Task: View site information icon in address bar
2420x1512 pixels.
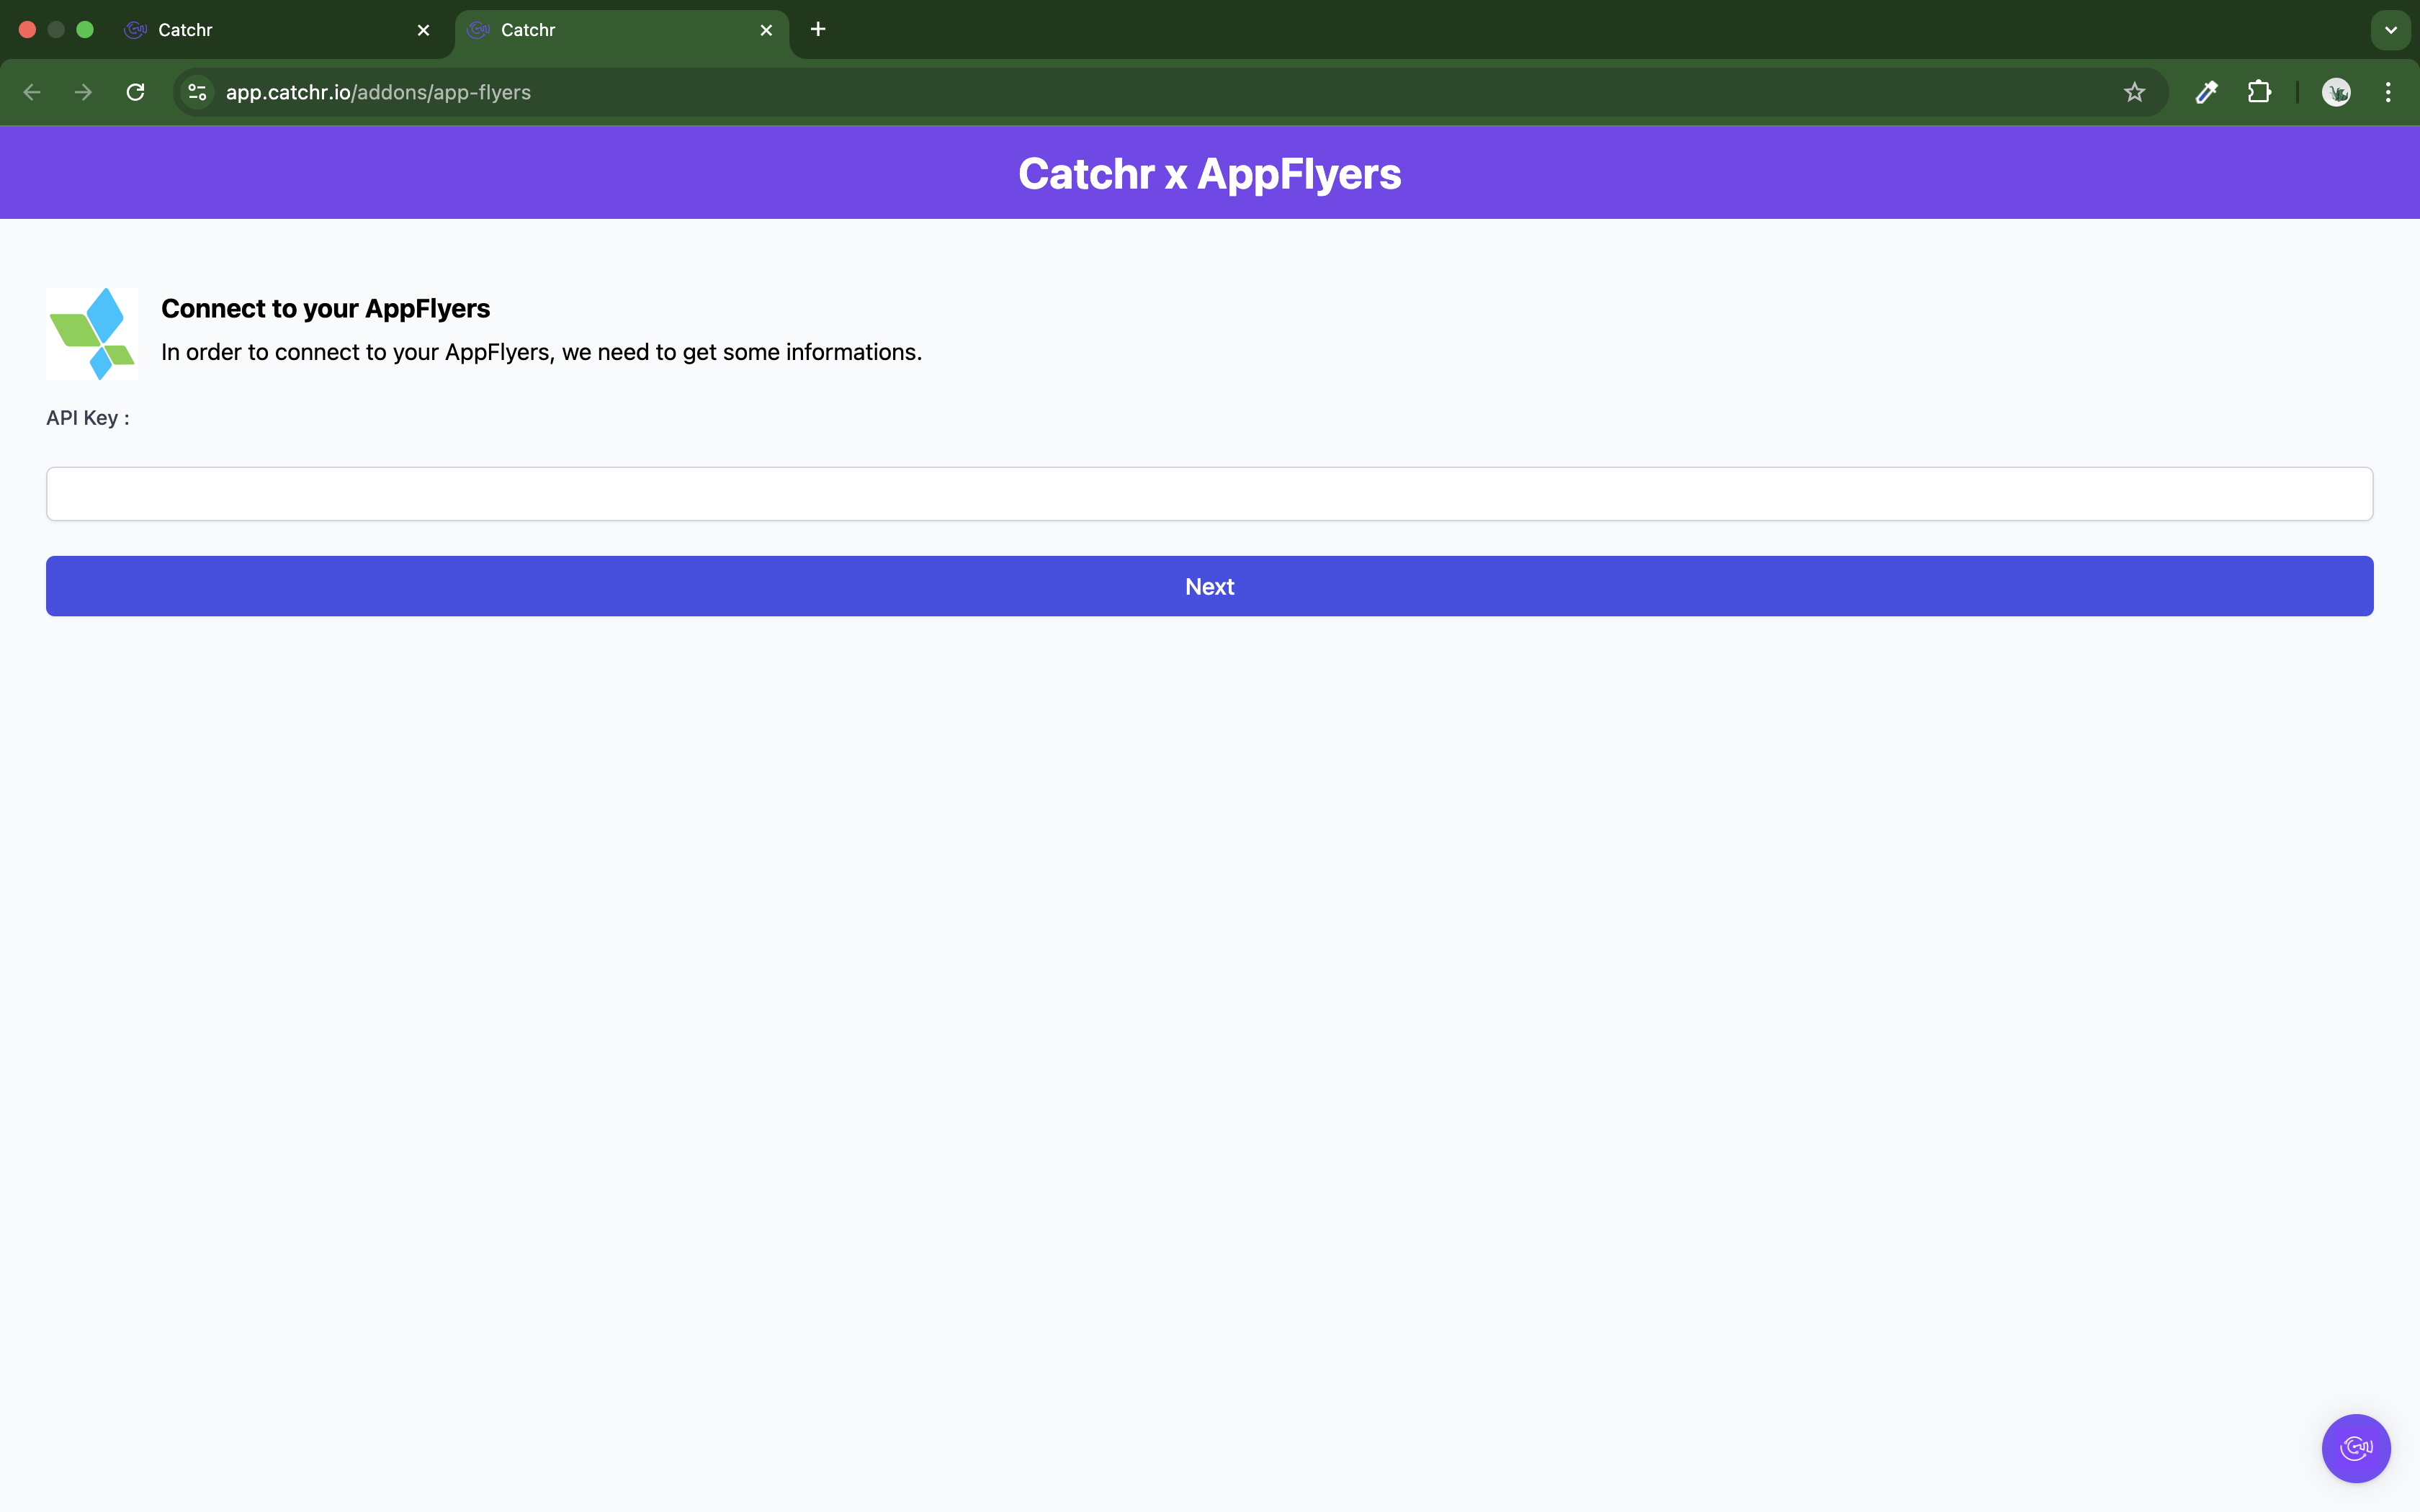Action: point(197,92)
